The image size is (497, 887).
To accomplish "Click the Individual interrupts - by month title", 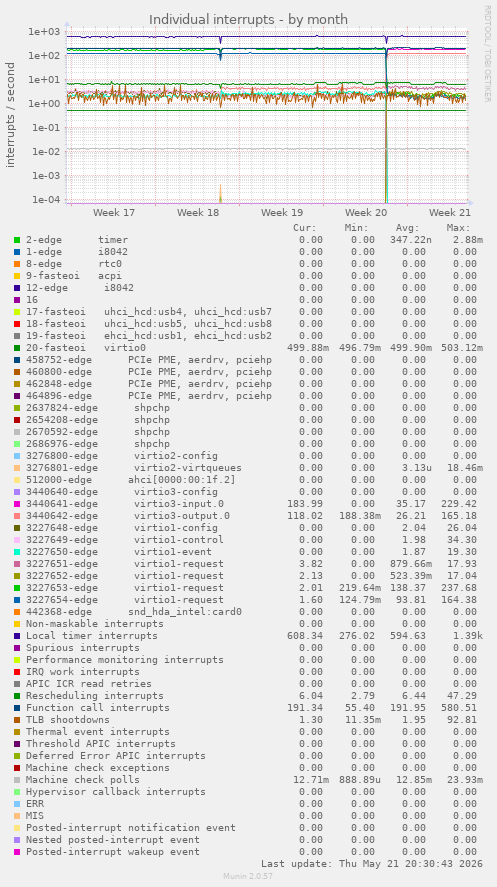I will (248, 20).
